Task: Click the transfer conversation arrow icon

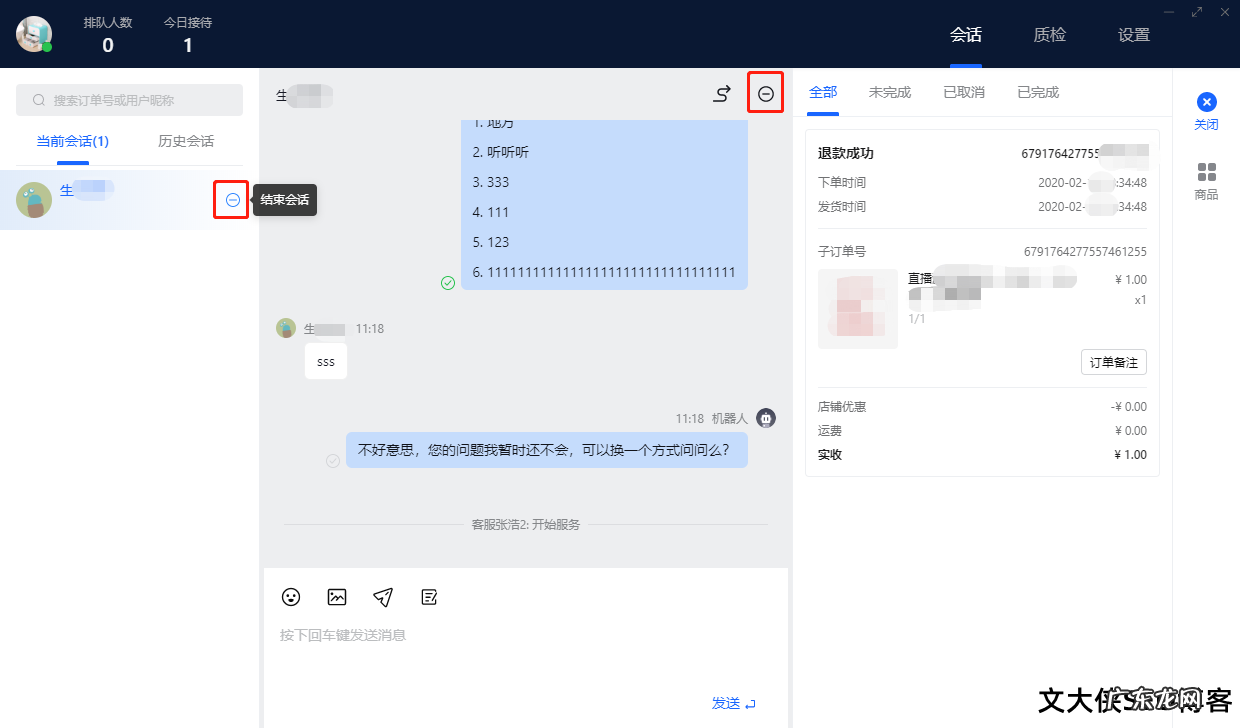Action: [x=722, y=93]
